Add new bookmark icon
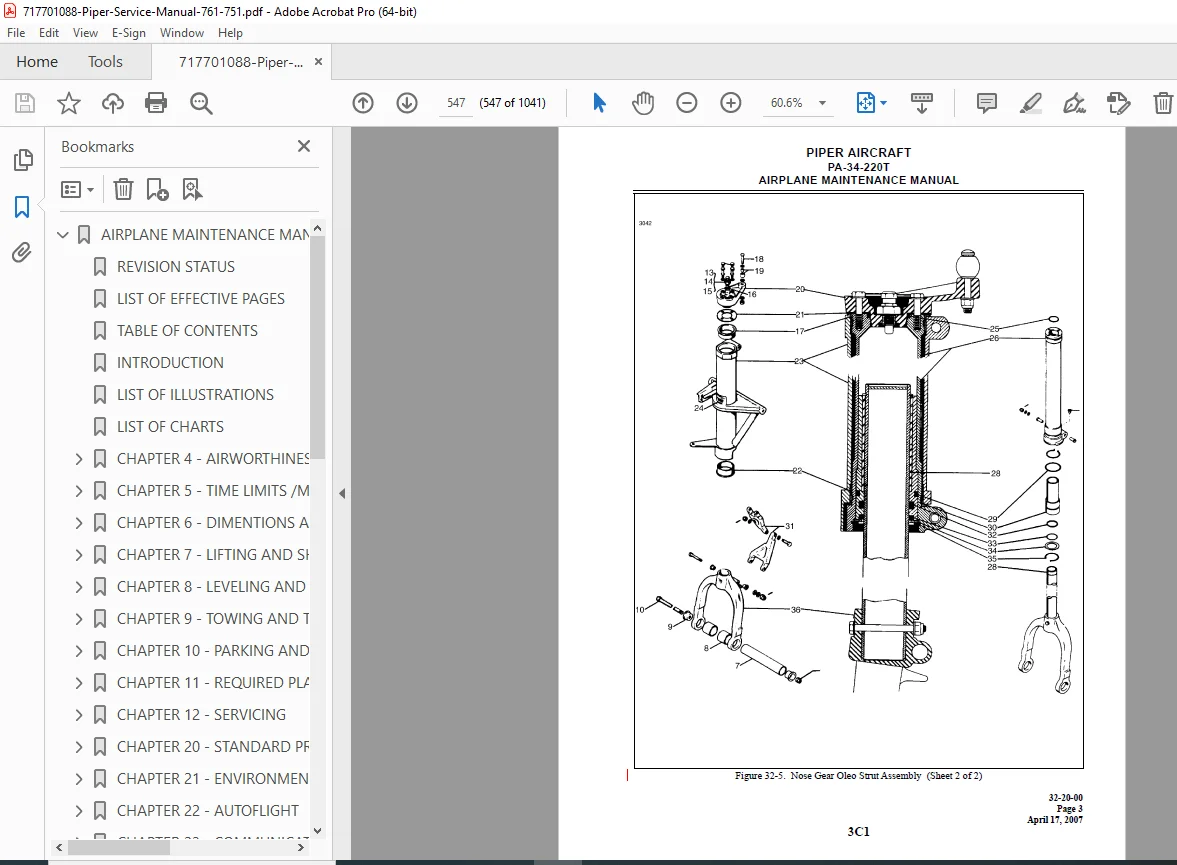 [157, 189]
